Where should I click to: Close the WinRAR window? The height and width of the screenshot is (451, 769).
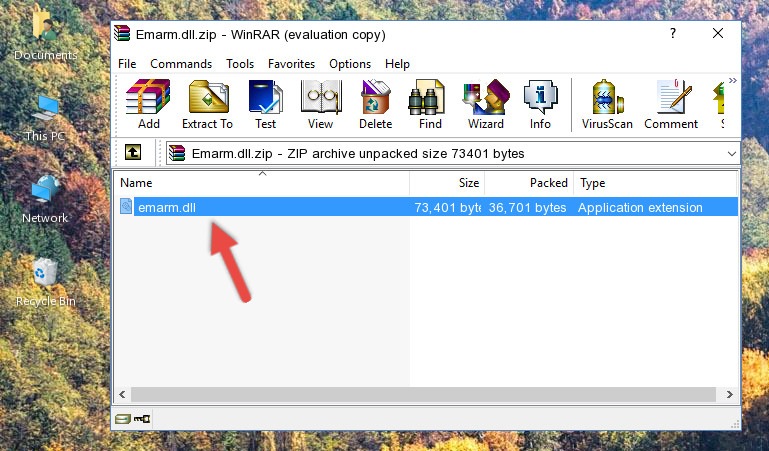[718, 33]
